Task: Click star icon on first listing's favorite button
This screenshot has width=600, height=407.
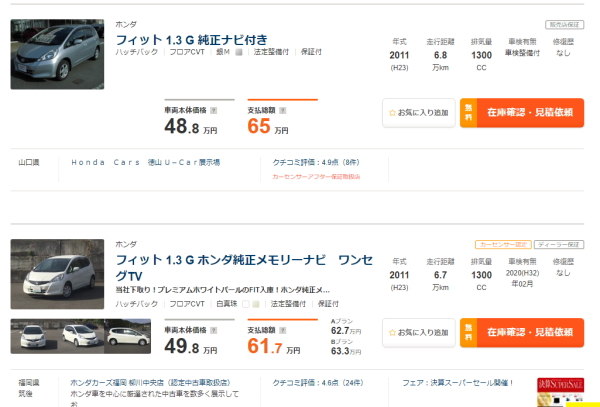Action: pos(392,113)
